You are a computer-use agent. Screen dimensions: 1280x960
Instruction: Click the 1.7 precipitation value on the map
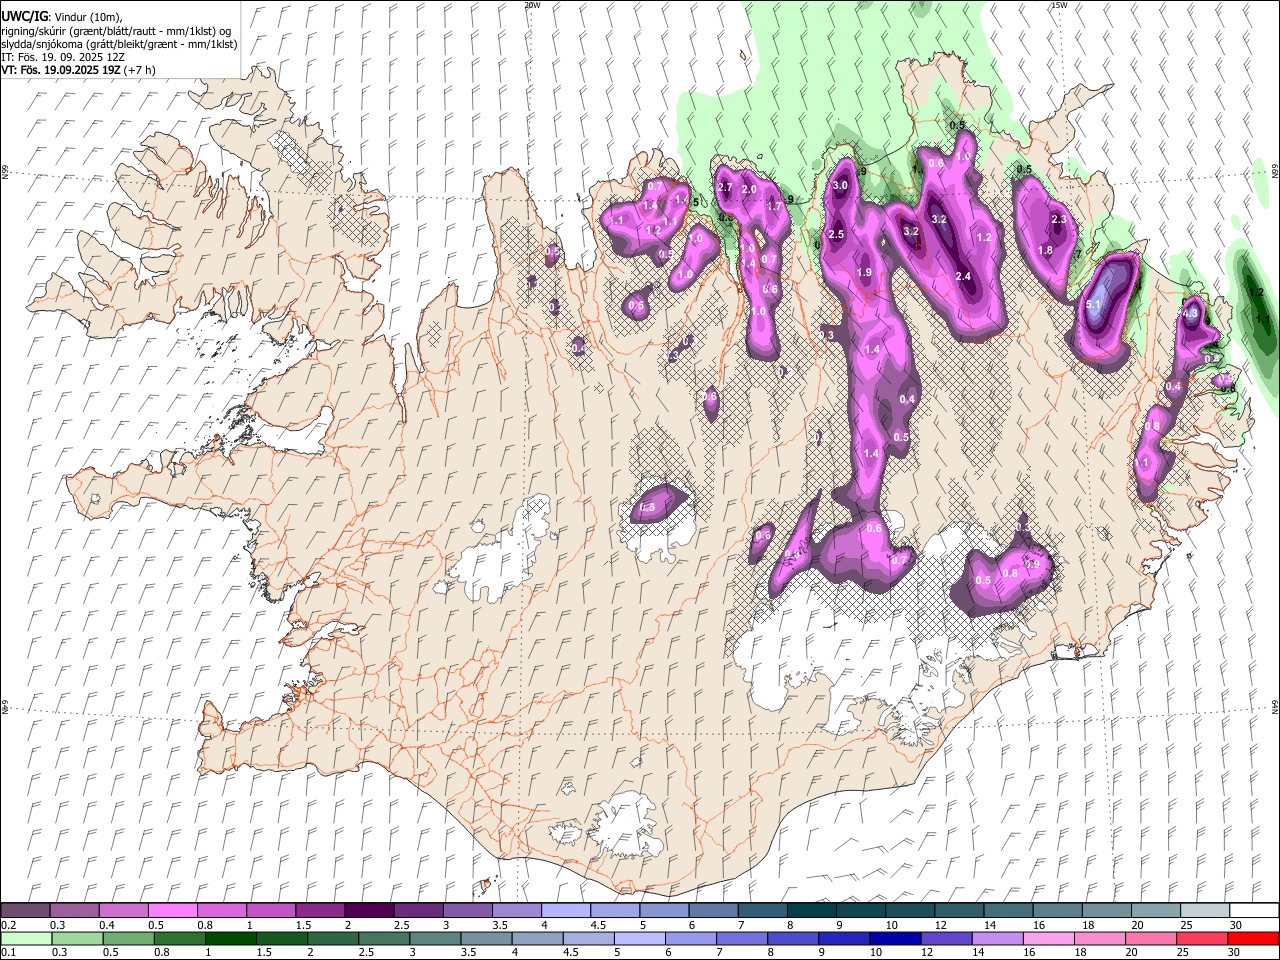click(x=773, y=205)
